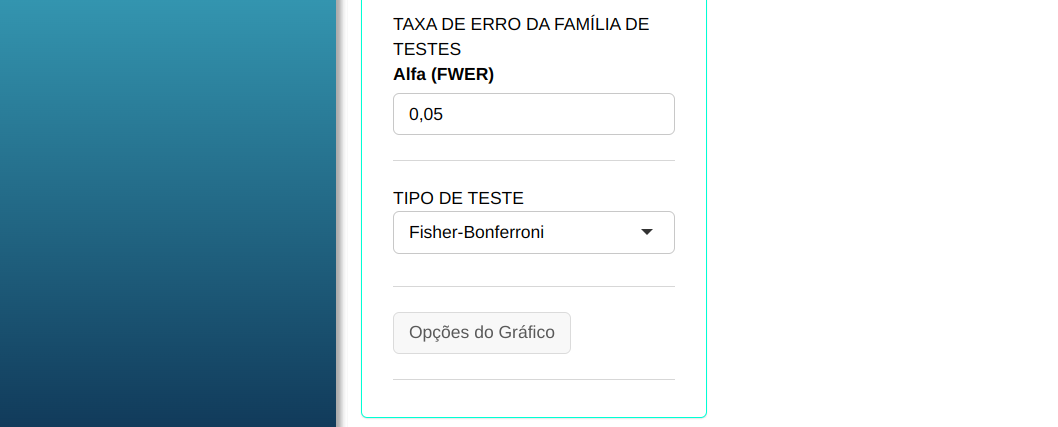
Task: Select the Fisher-Bonferroni text in the combo box
Action: 476,233
